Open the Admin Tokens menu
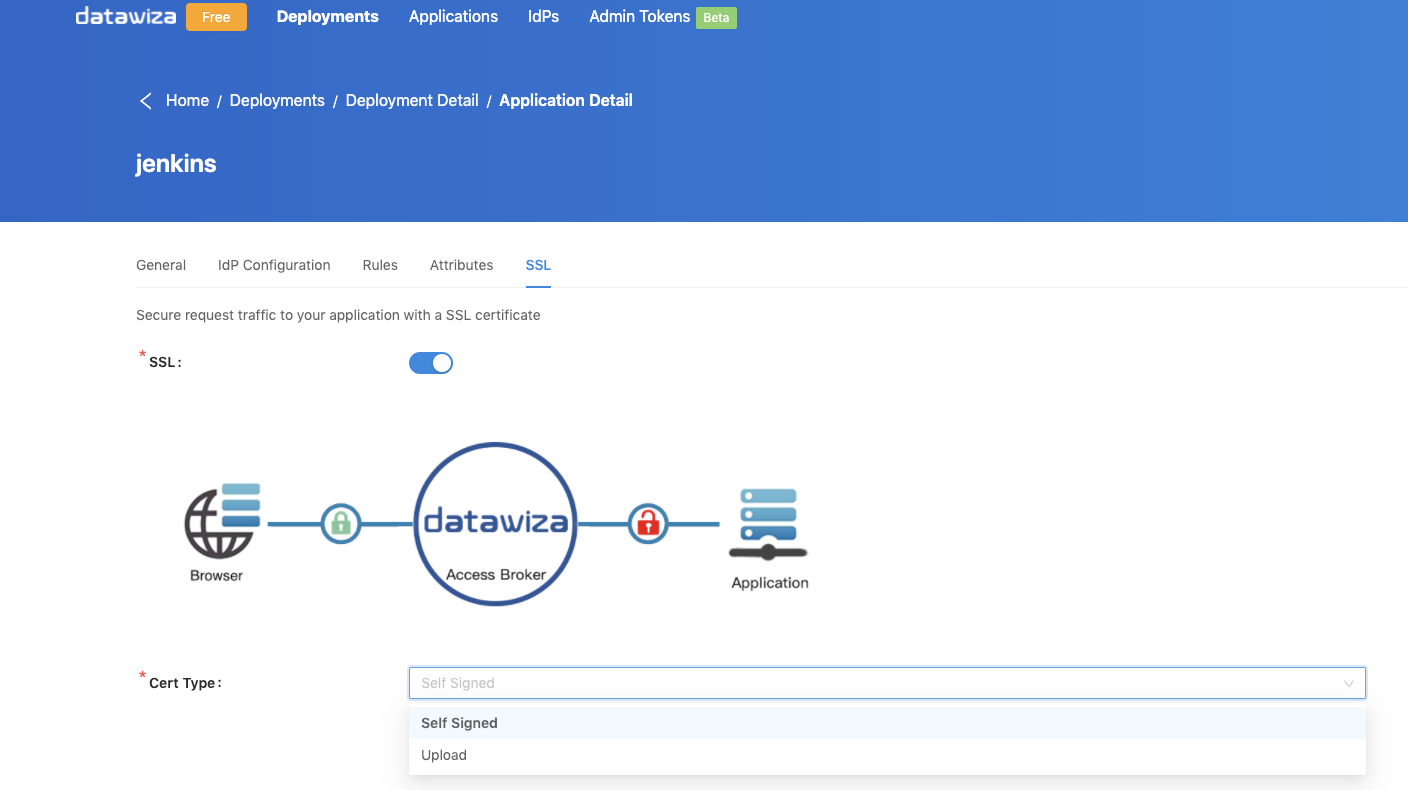This screenshot has height=790, width=1408. pos(640,17)
